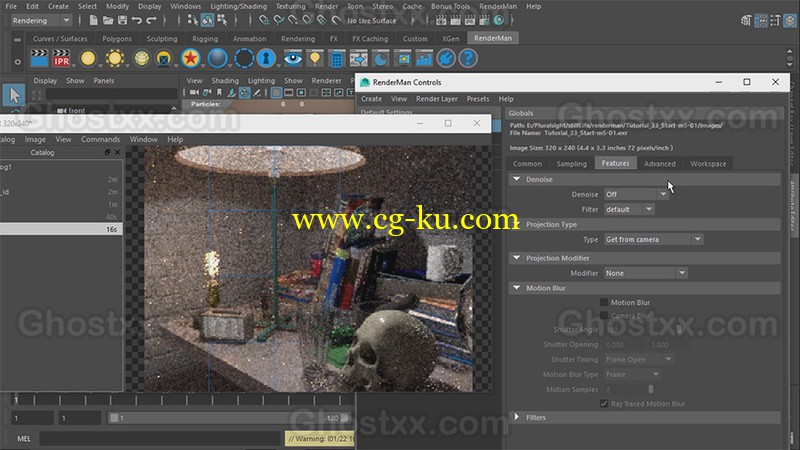
Task: Click the blue keyhole shelf icon
Action: pyautogui.click(x=266, y=58)
